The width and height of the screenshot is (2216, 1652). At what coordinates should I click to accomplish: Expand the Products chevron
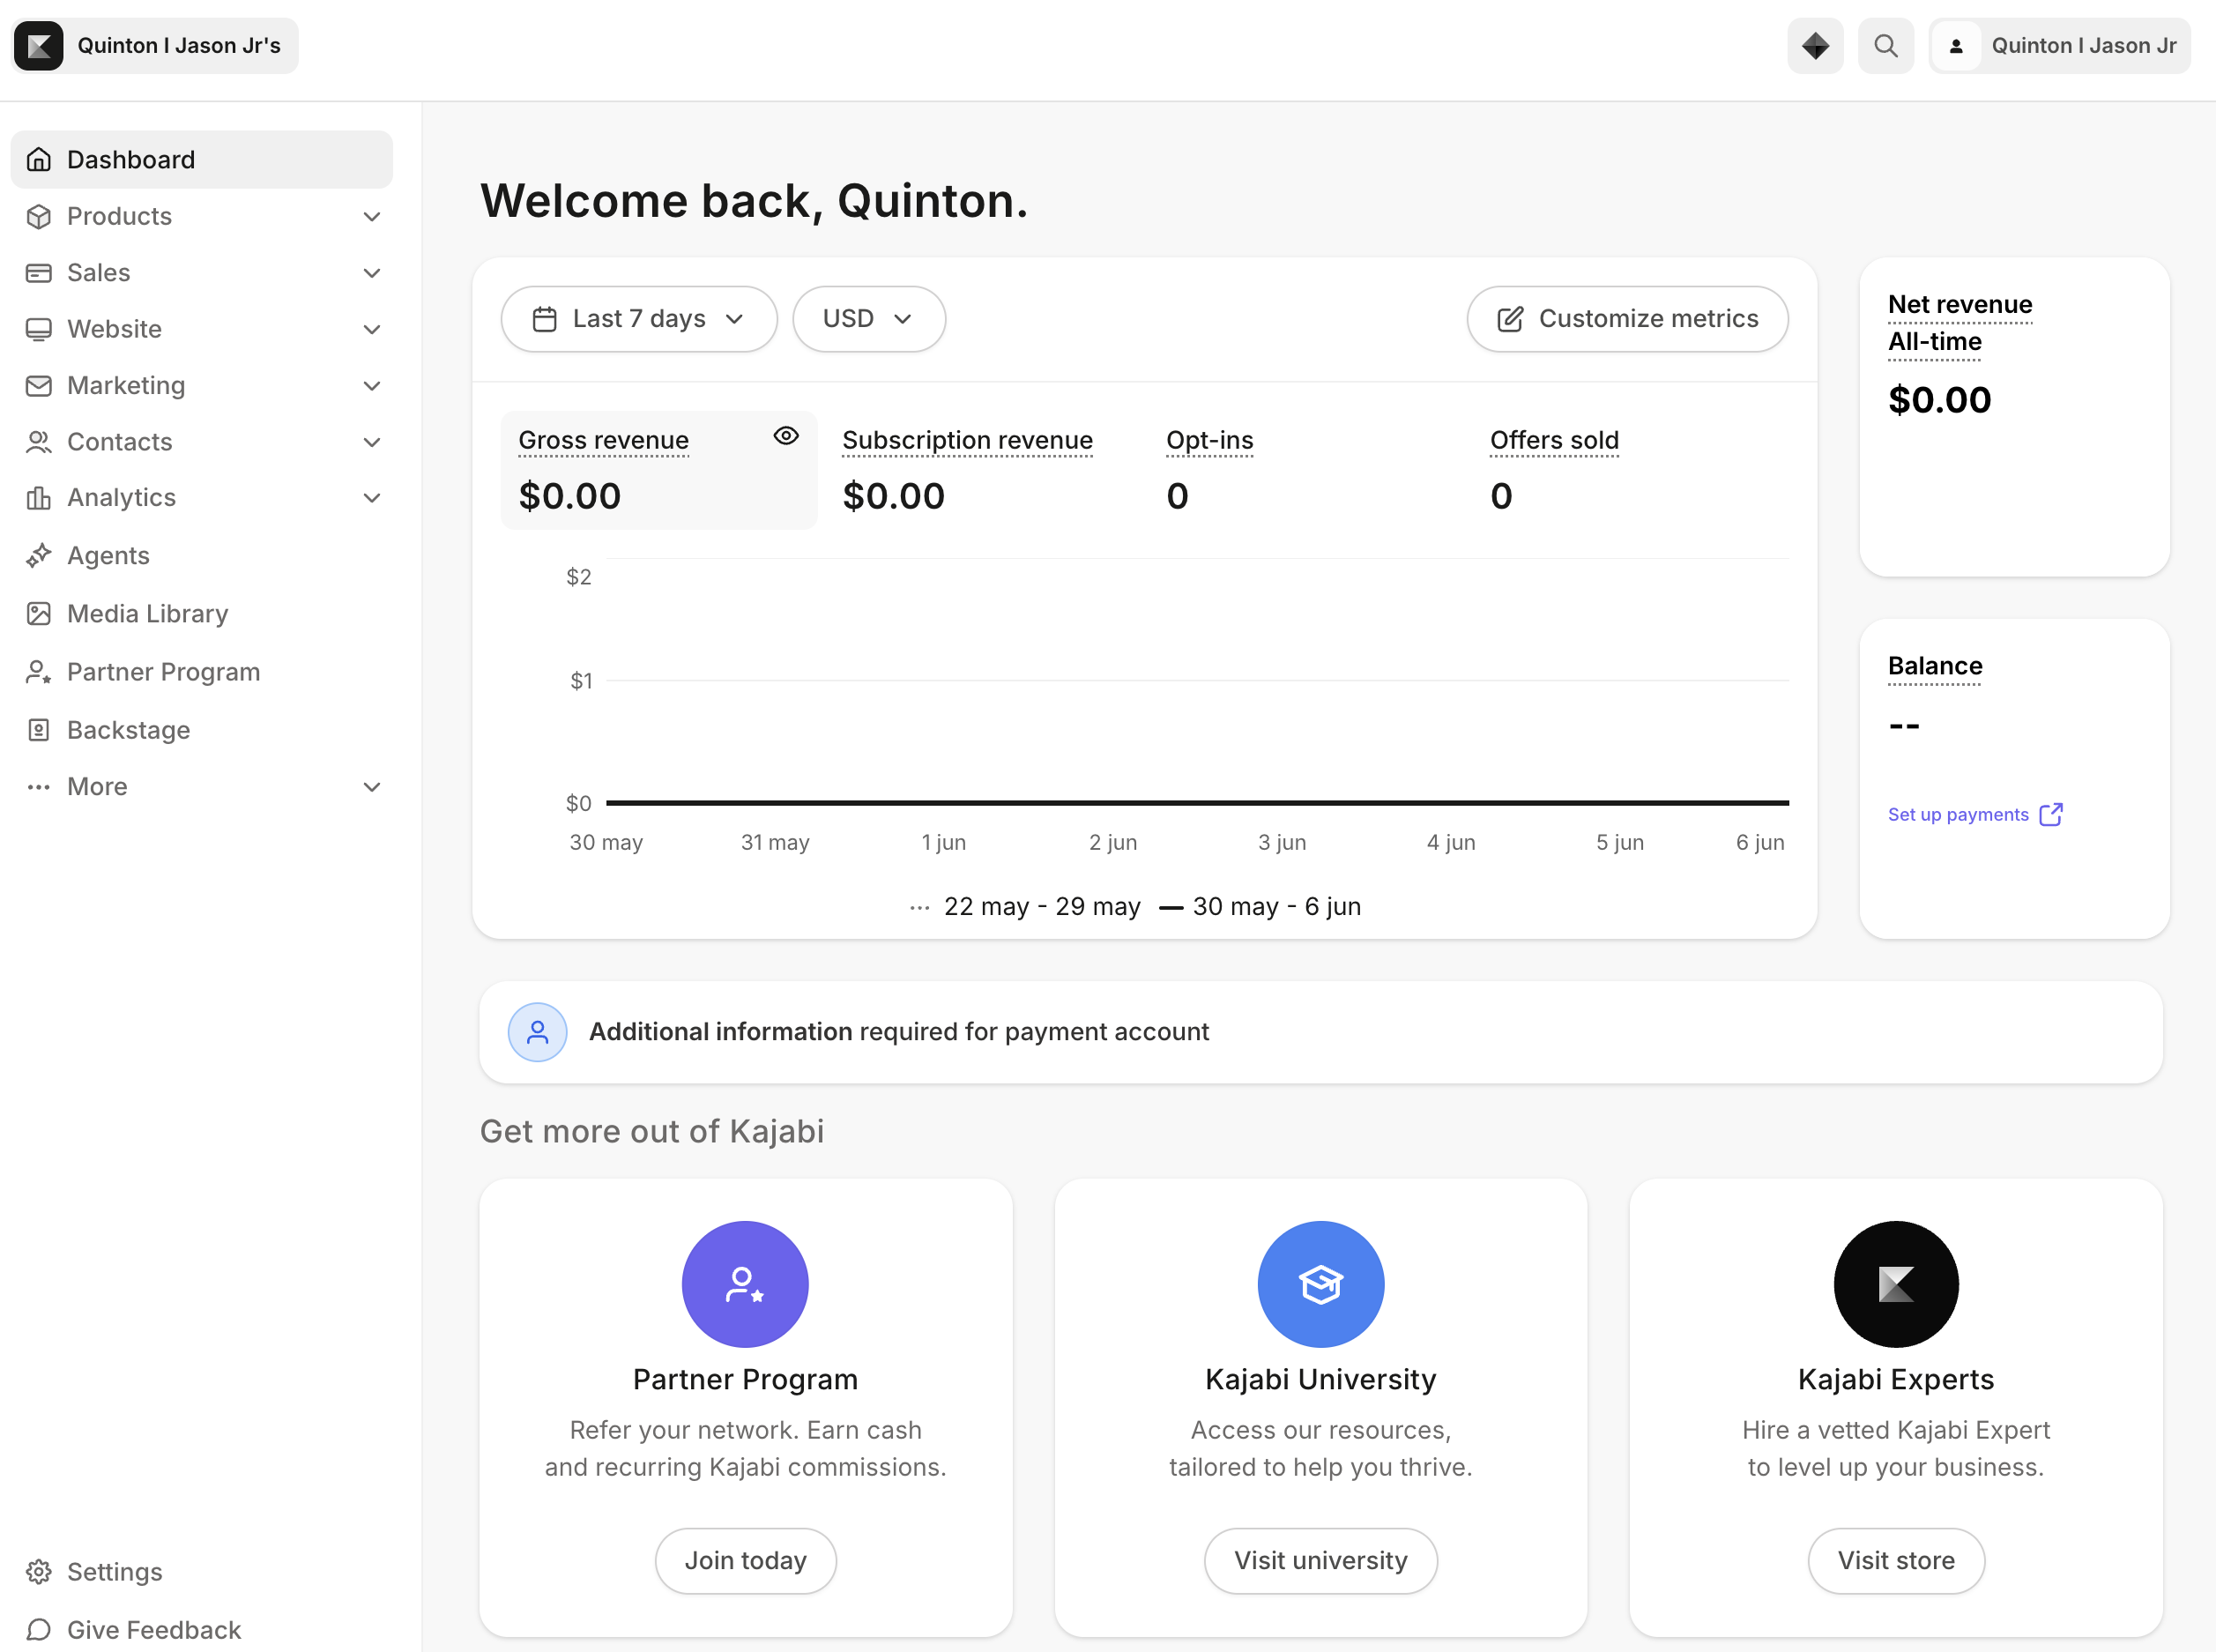tap(372, 217)
